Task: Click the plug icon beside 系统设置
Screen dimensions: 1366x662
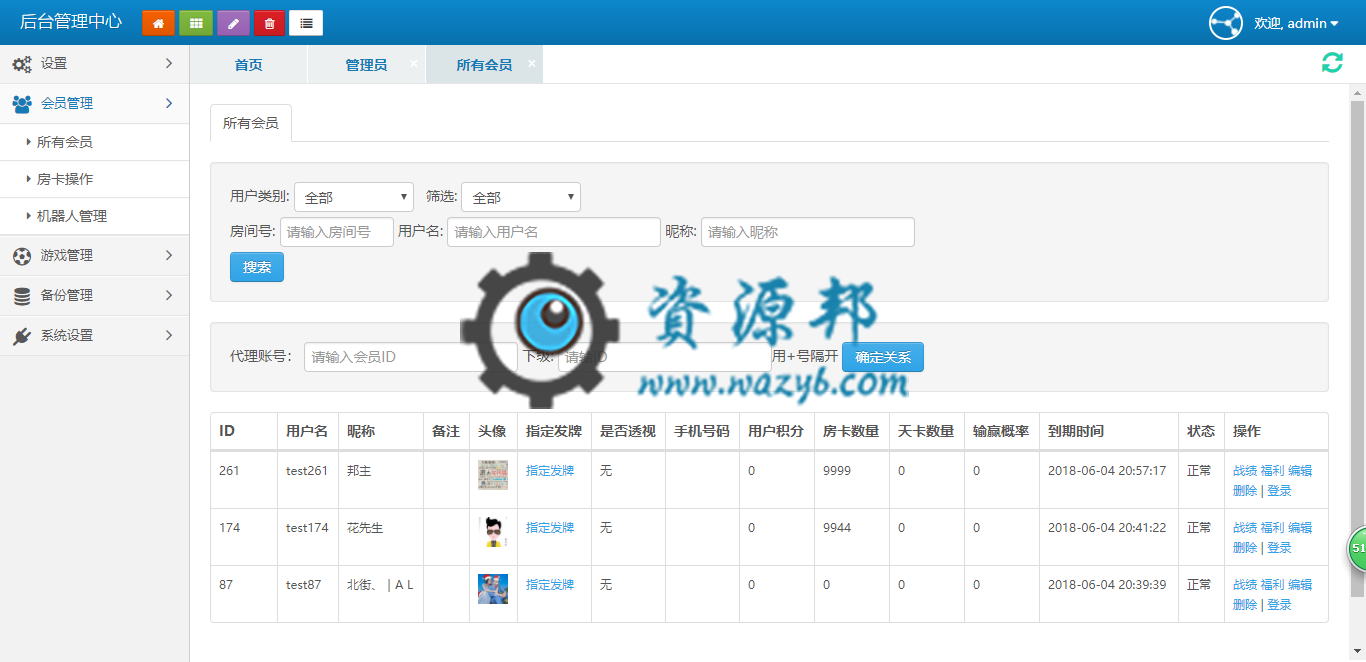Action: pyautogui.click(x=22, y=336)
